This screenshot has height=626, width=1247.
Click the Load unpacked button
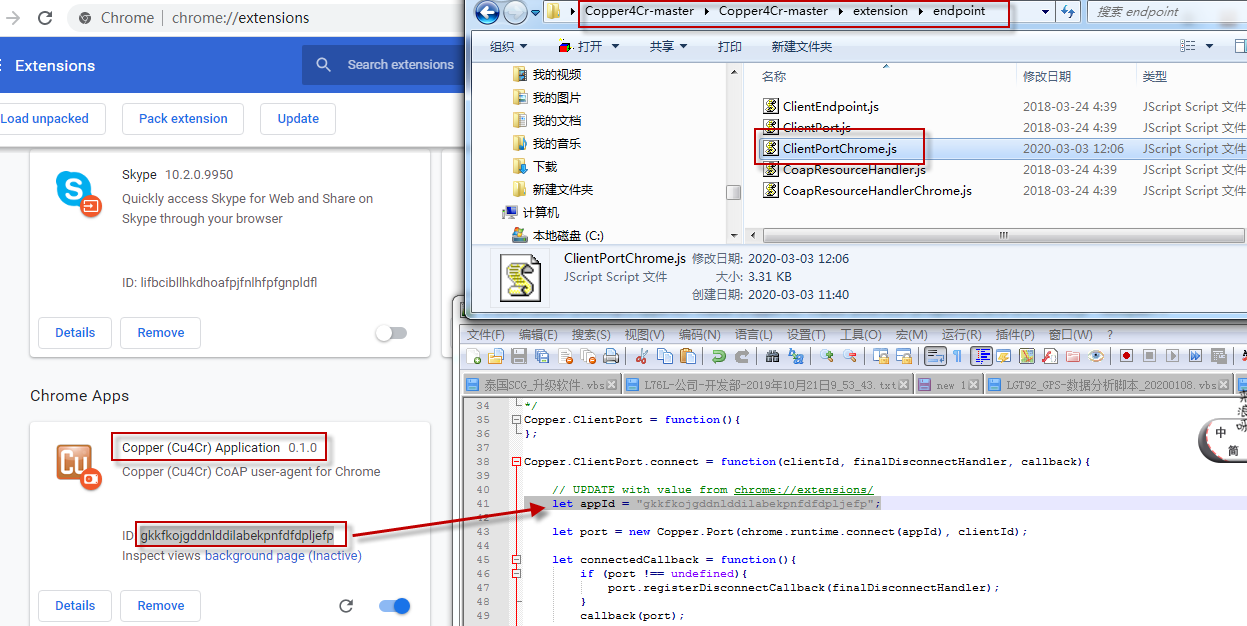(x=43, y=118)
